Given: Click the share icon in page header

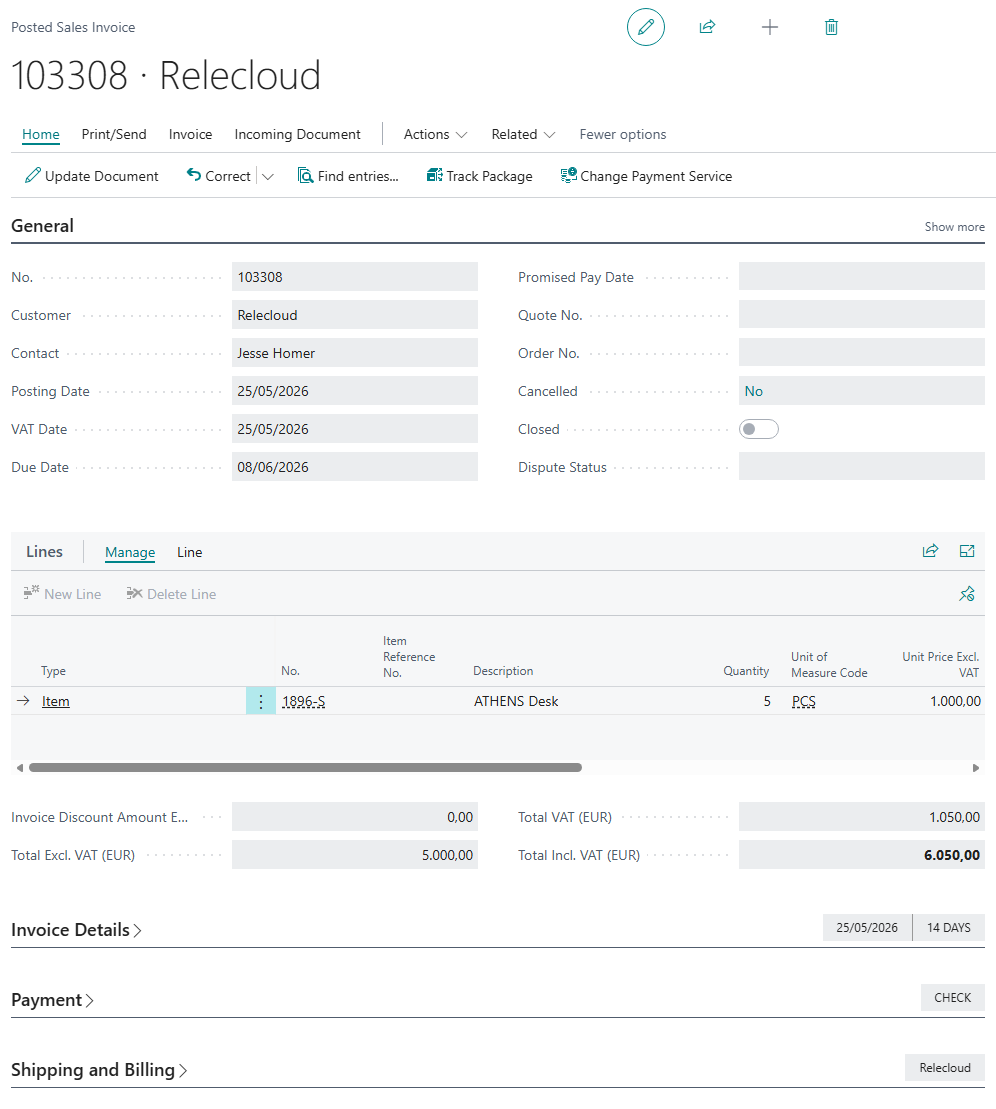Looking at the screenshot, I should tap(707, 28).
